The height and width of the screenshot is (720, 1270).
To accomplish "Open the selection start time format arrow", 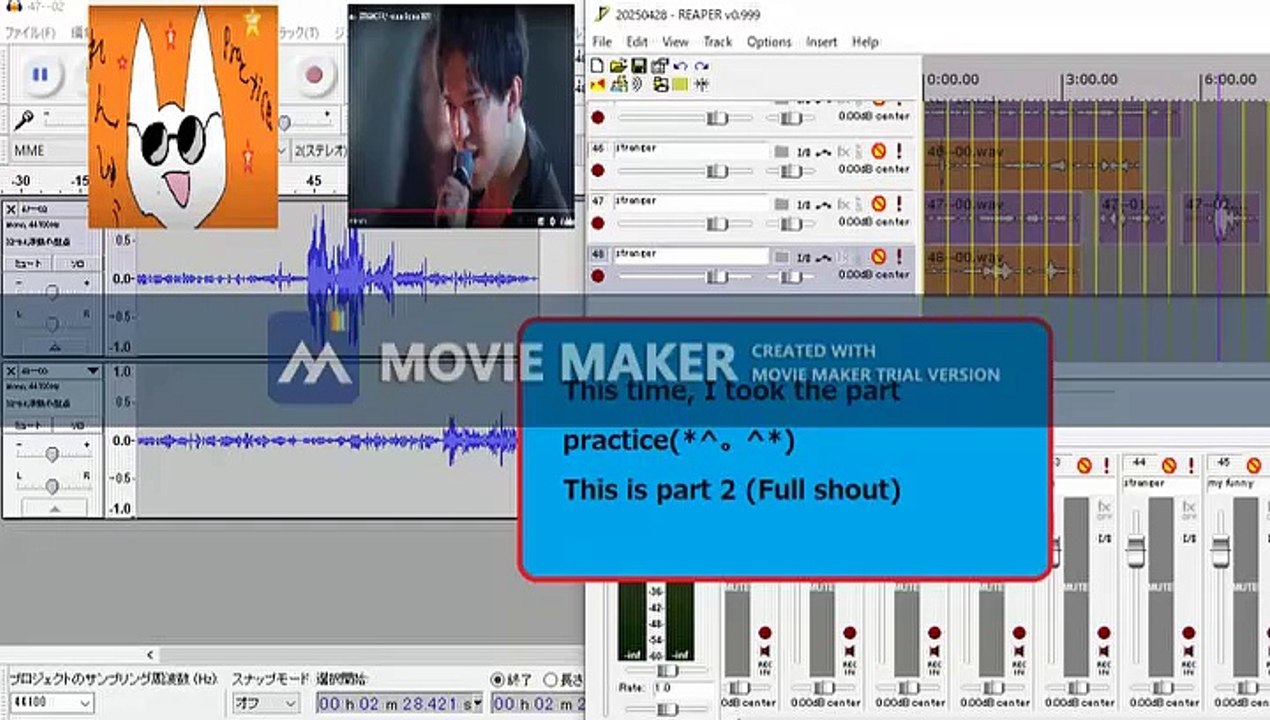I will (x=479, y=704).
